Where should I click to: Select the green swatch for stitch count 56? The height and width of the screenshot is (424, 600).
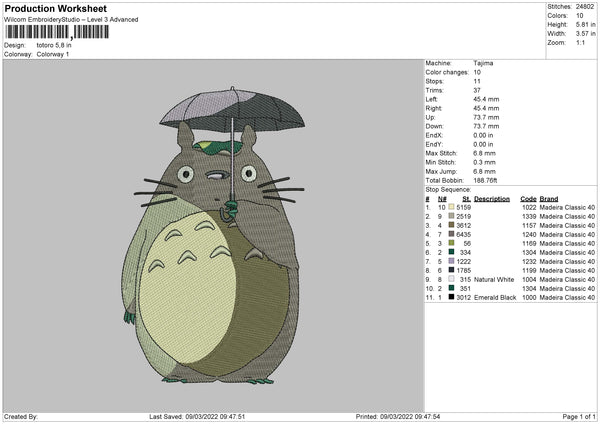452,243
